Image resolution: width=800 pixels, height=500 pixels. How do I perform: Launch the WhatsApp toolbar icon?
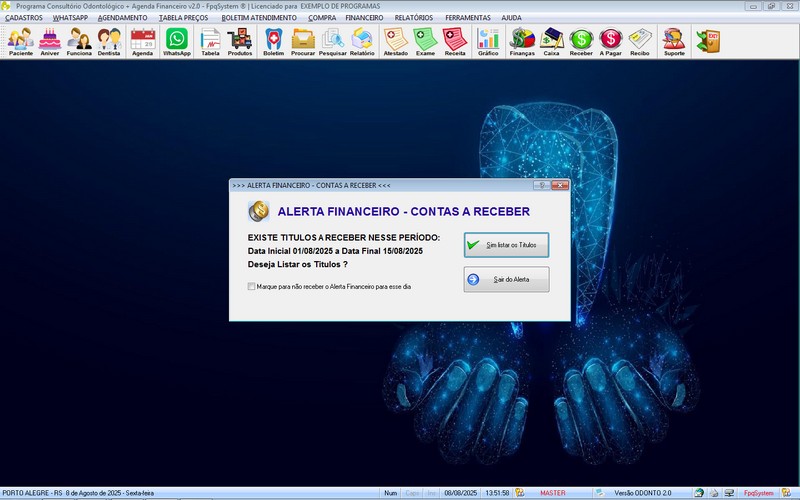coord(177,42)
